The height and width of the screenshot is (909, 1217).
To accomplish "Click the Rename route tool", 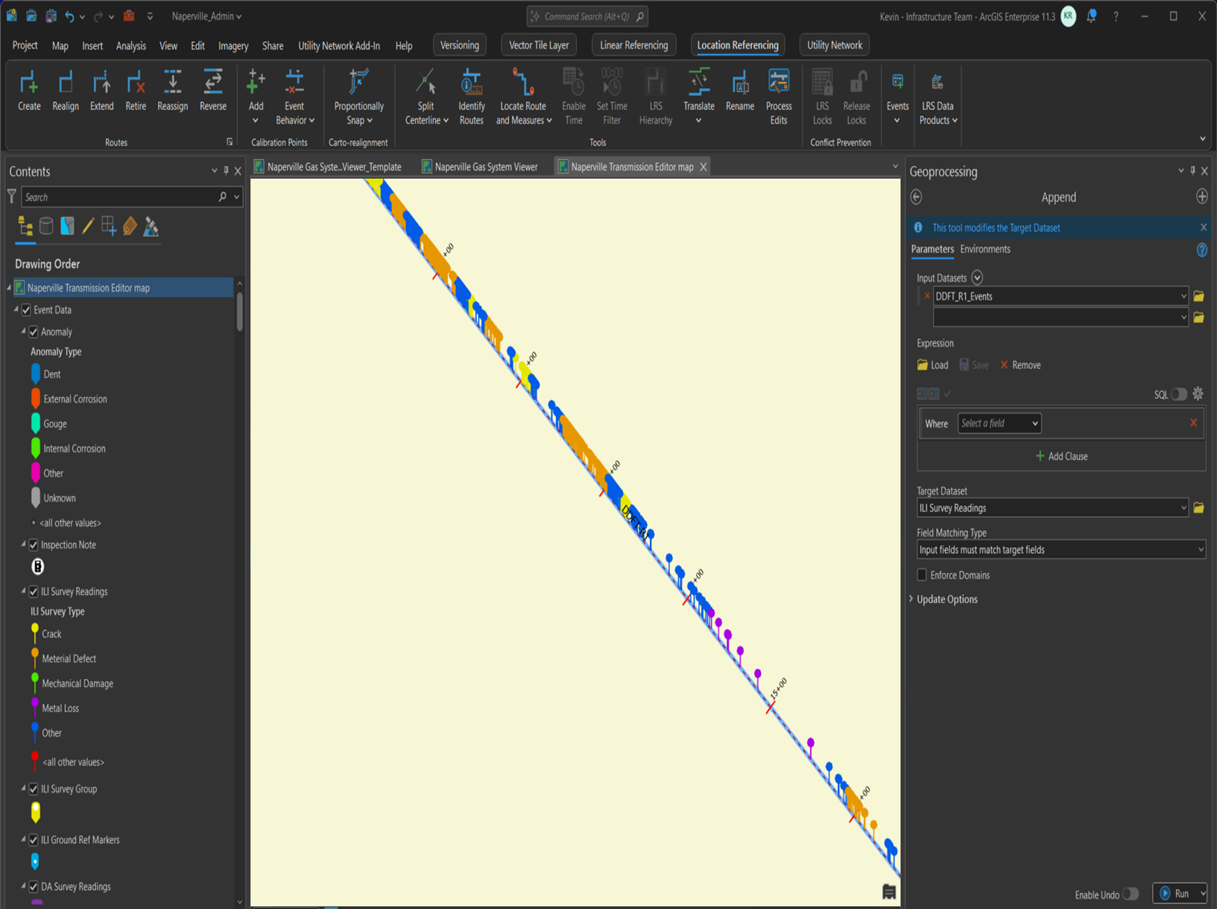I will tap(740, 95).
